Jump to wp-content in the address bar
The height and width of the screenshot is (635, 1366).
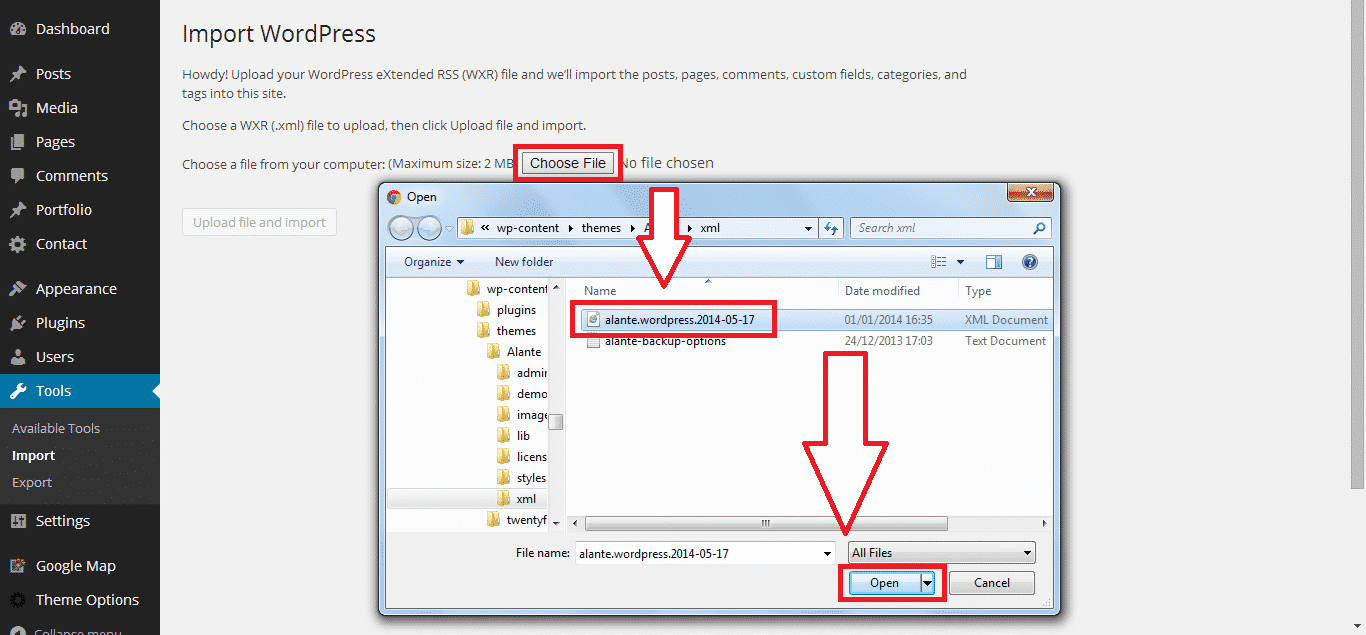coord(530,228)
